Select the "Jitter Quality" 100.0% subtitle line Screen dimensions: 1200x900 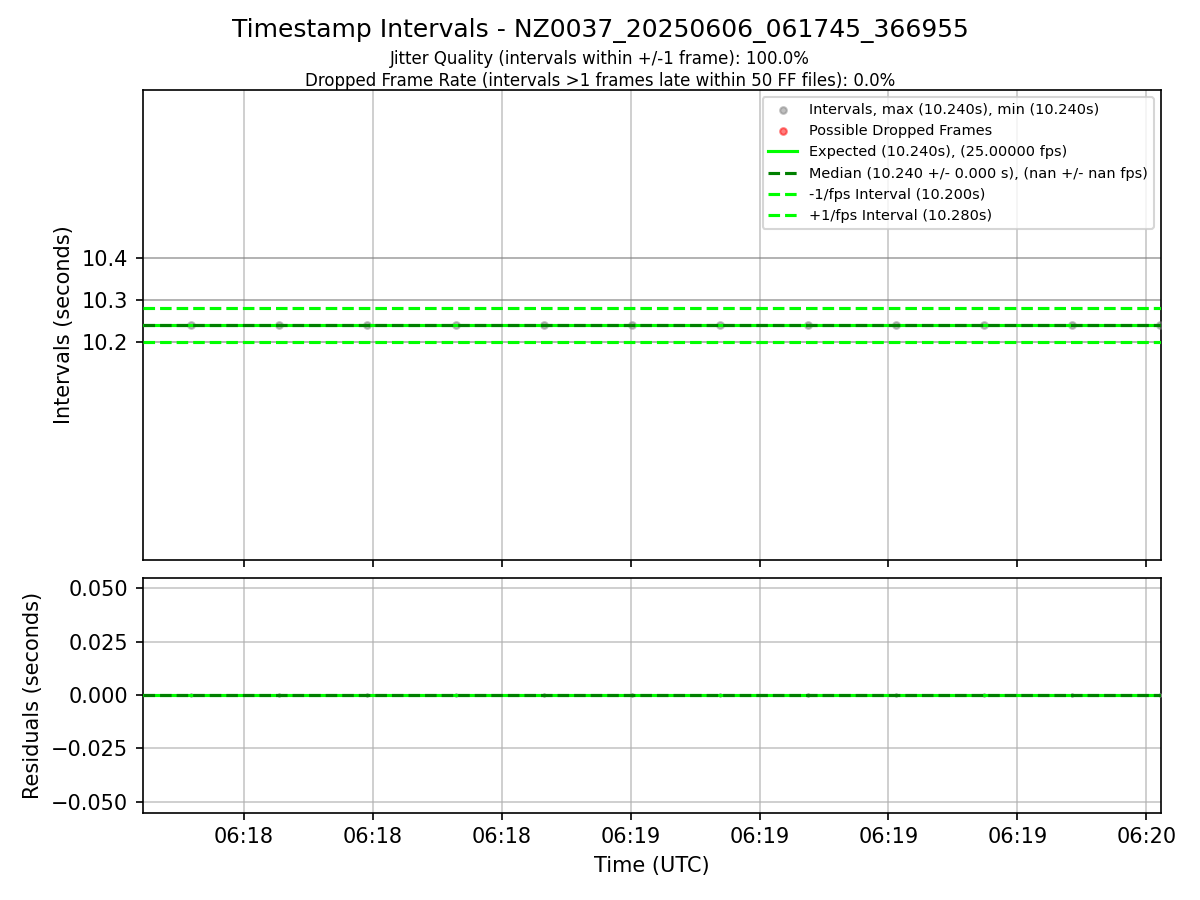(x=600, y=58)
